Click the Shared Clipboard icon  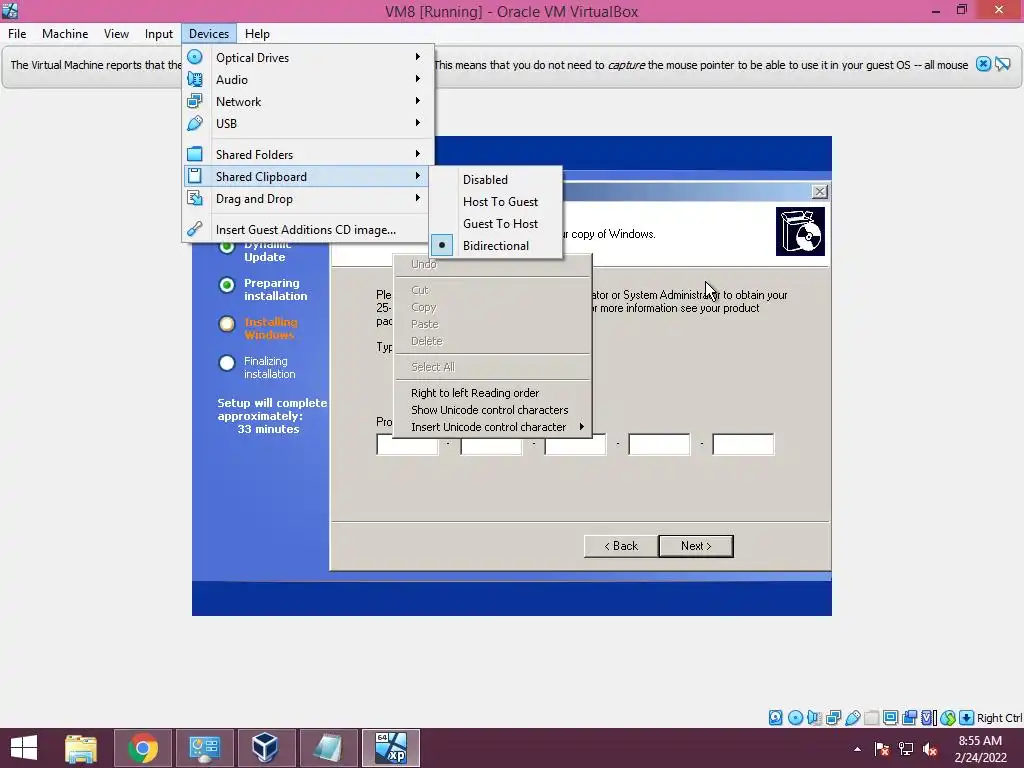pos(195,176)
